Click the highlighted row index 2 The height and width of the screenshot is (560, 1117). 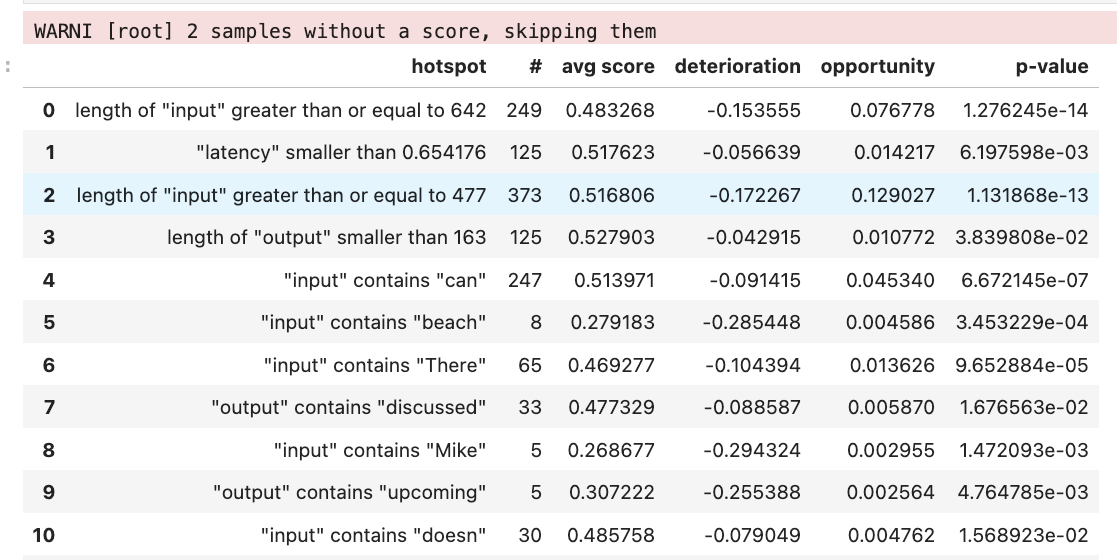49,195
